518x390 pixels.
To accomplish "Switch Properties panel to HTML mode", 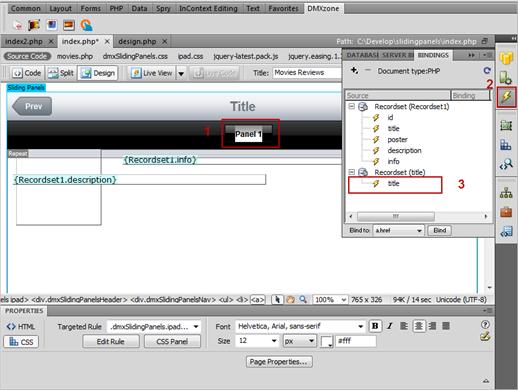I will [21, 326].
